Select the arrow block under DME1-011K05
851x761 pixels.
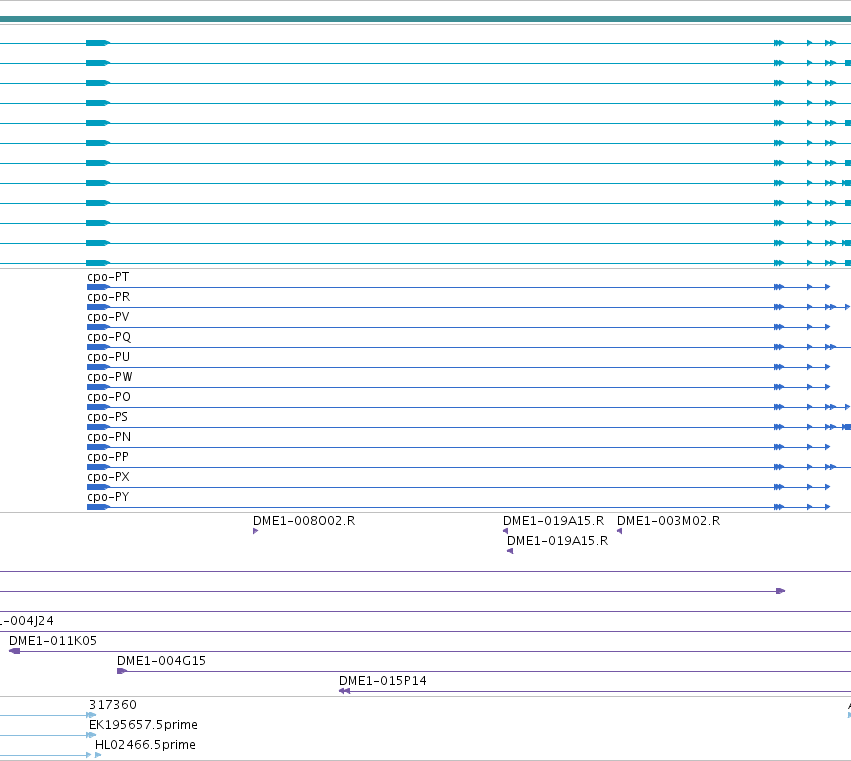pos(15,651)
